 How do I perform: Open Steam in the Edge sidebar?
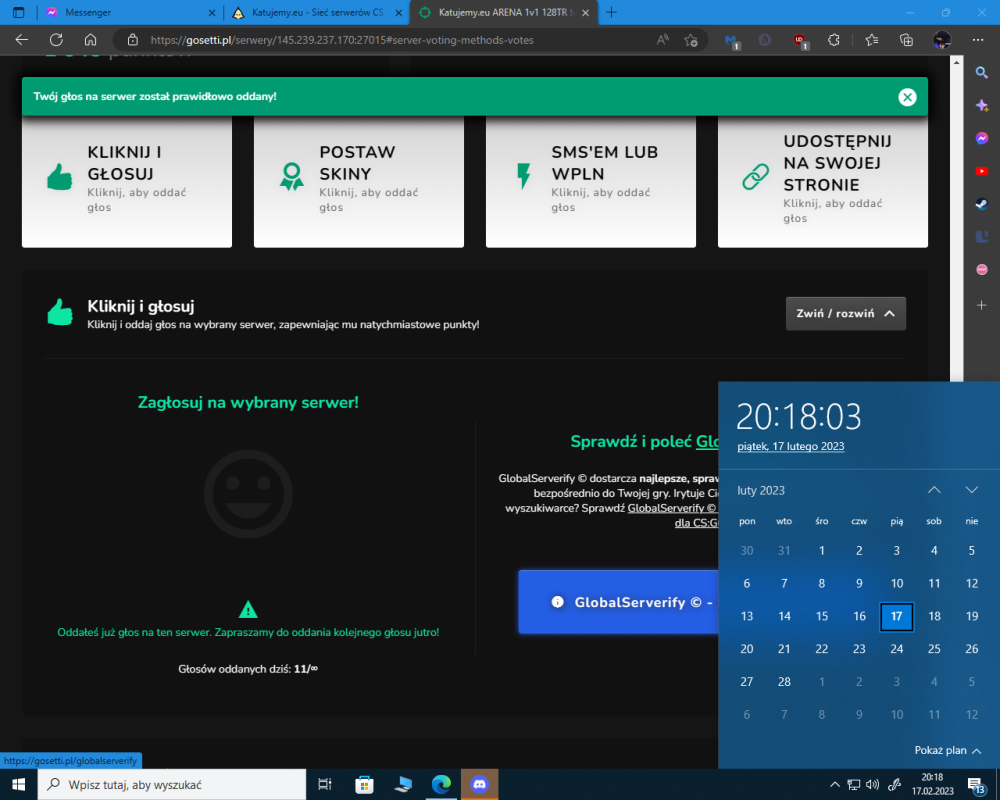[982, 204]
